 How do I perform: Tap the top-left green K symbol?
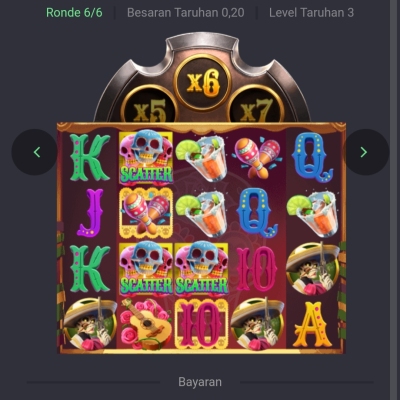(90, 157)
